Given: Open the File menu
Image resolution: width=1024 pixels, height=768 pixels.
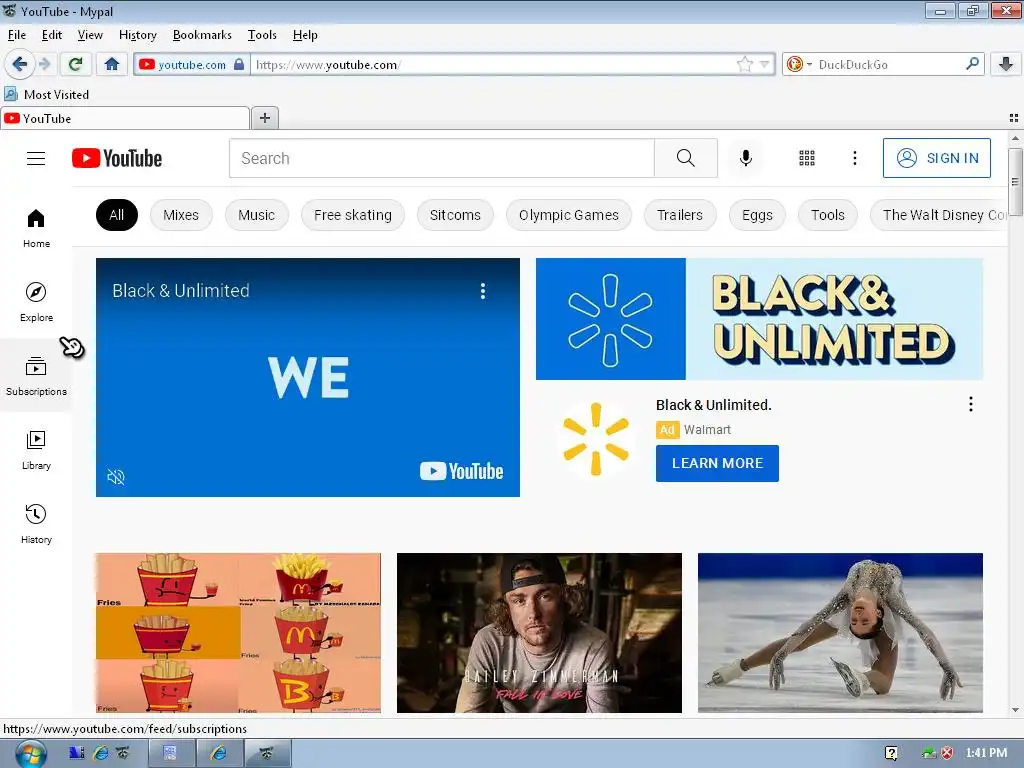Looking at the screenshot, I should tap(17, 35).
